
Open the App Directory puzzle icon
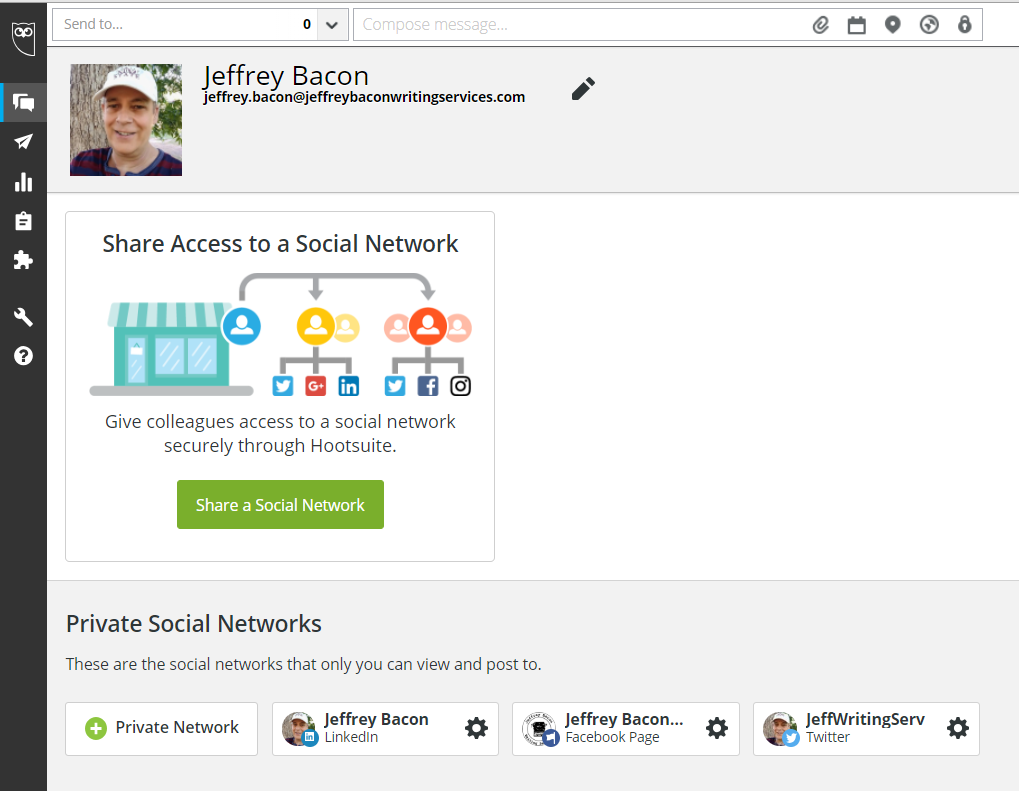click(x=23, y=260)
